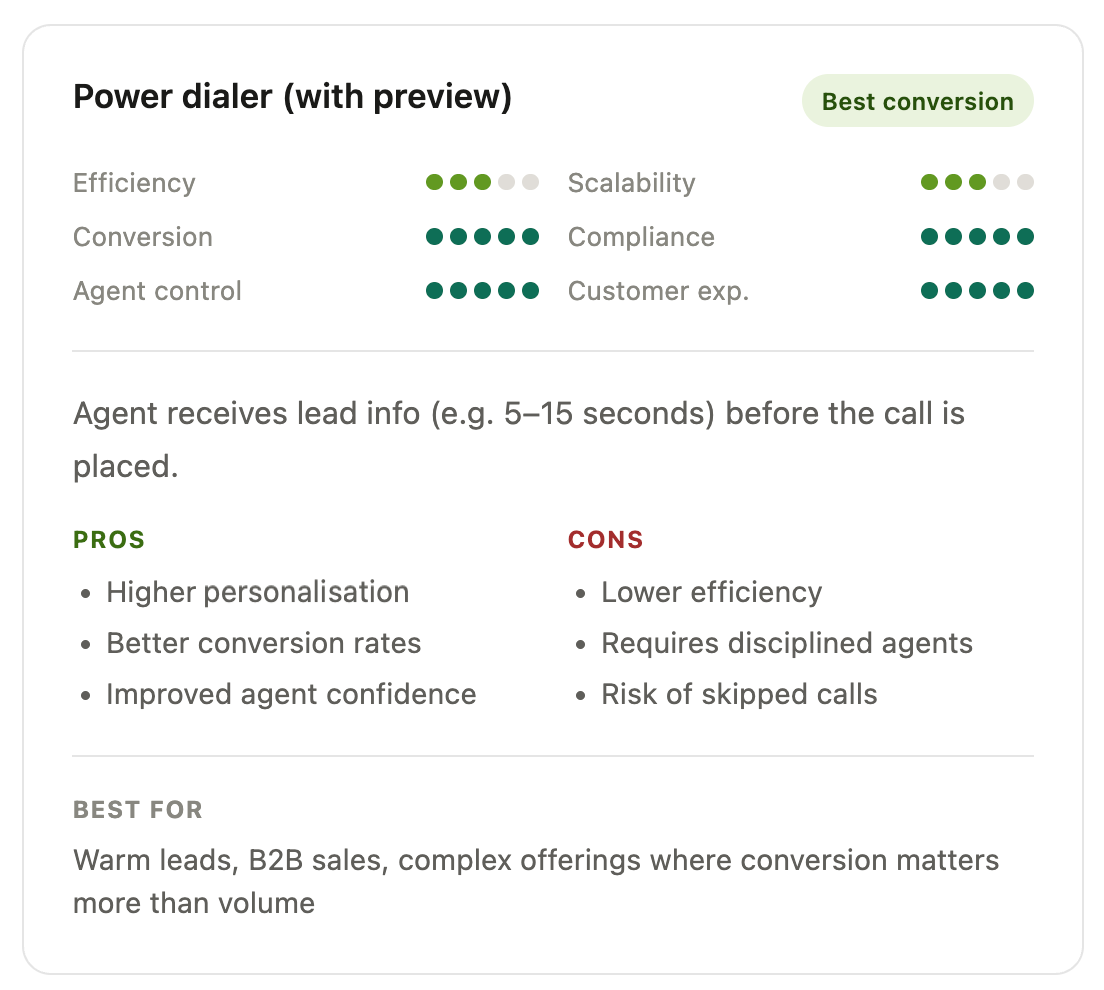The height and width of the screenshot is (990, 1104).
Task: Click the Scalability label
Action: click(632, 183)
